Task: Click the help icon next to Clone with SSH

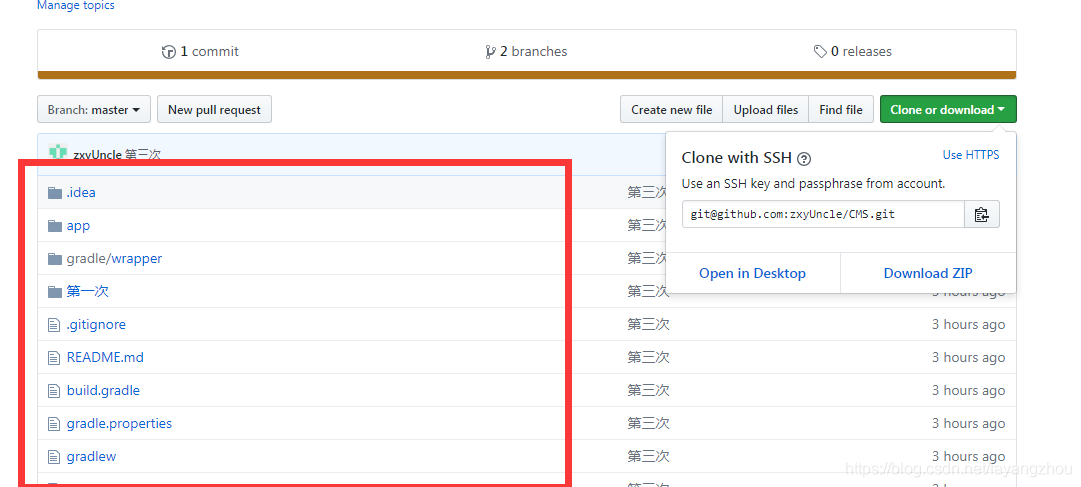Action: coord(804,159)
